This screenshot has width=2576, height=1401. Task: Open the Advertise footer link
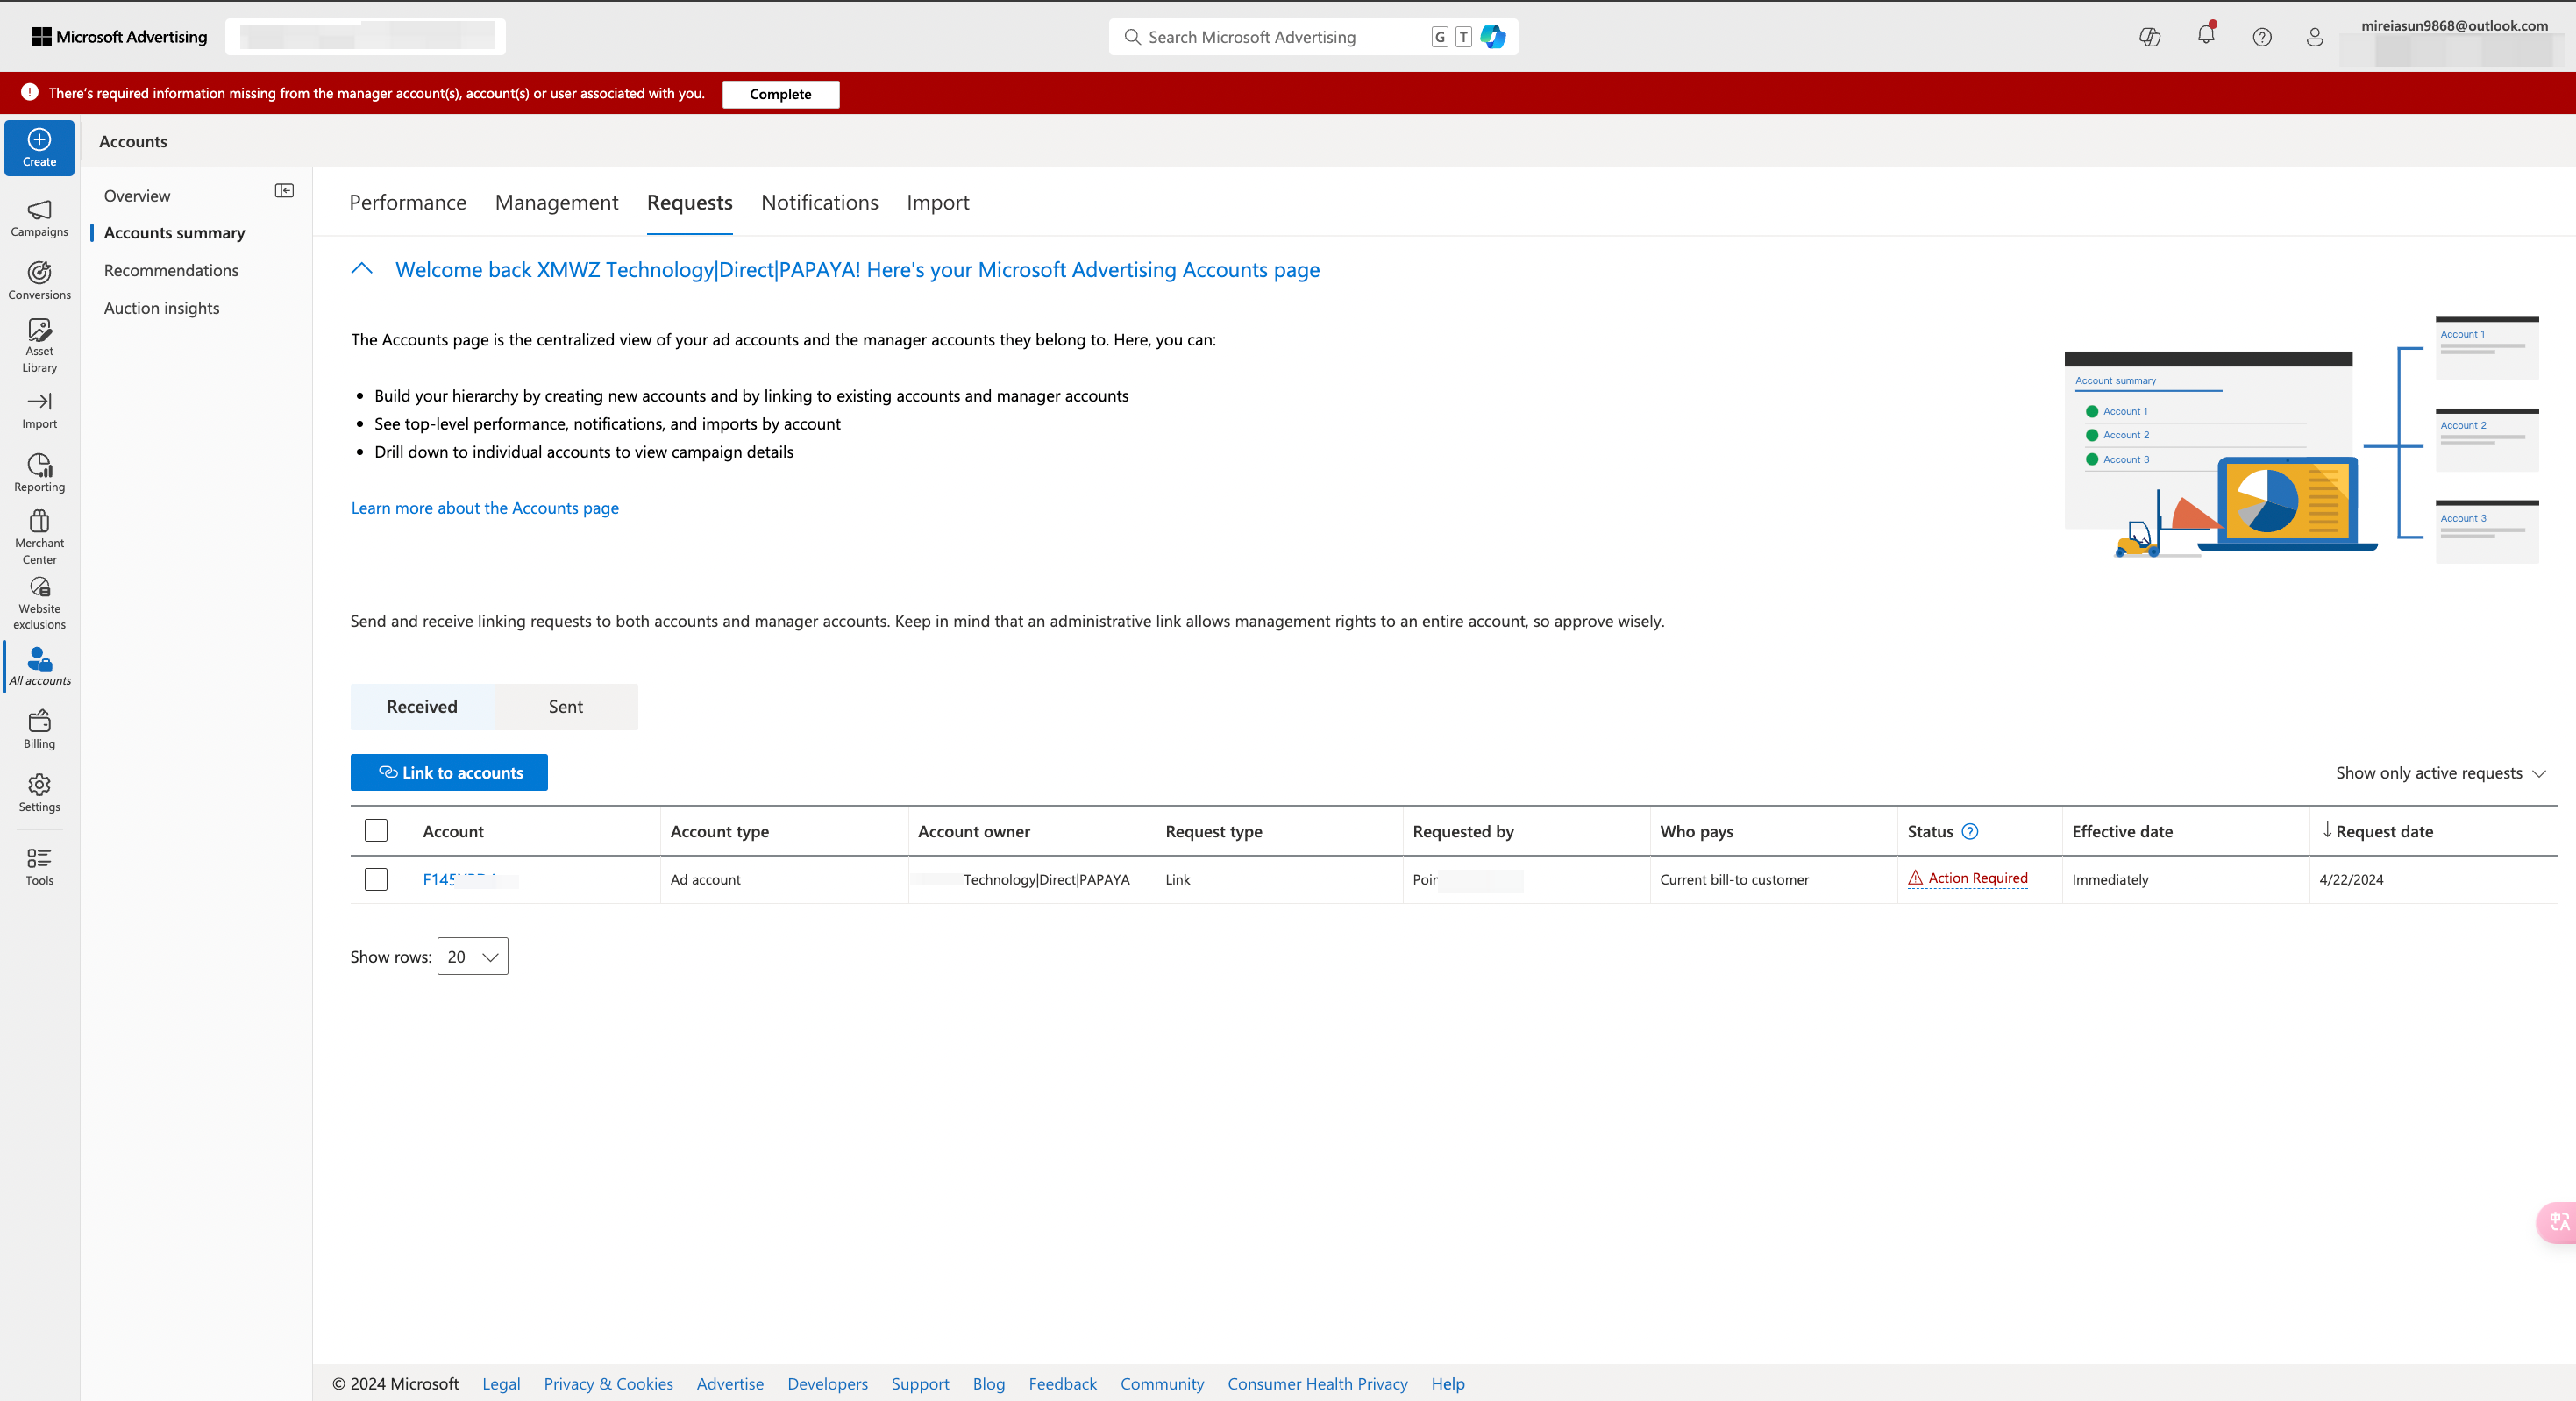pos(730,1384)
